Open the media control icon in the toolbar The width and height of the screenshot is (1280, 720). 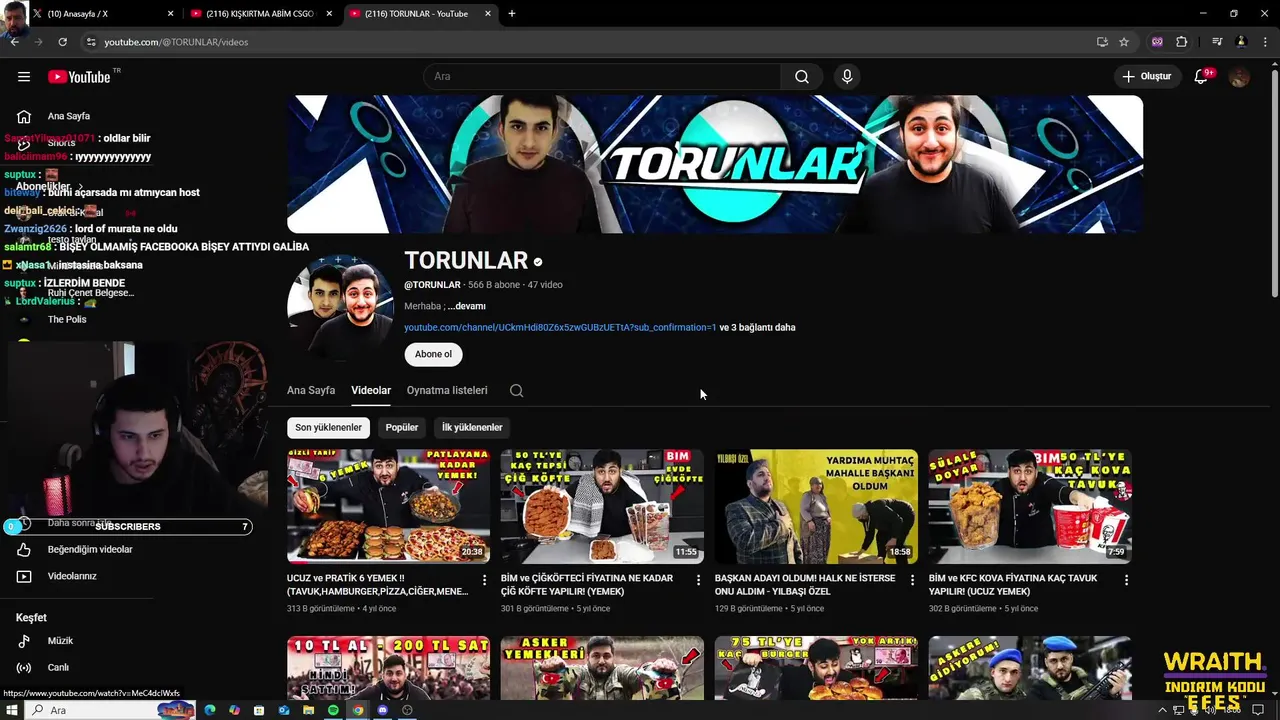click(x=1217, y=42)
